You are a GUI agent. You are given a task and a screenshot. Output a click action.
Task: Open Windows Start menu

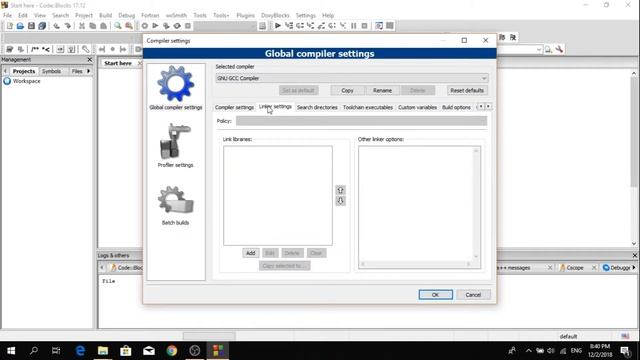coord(11,351)
